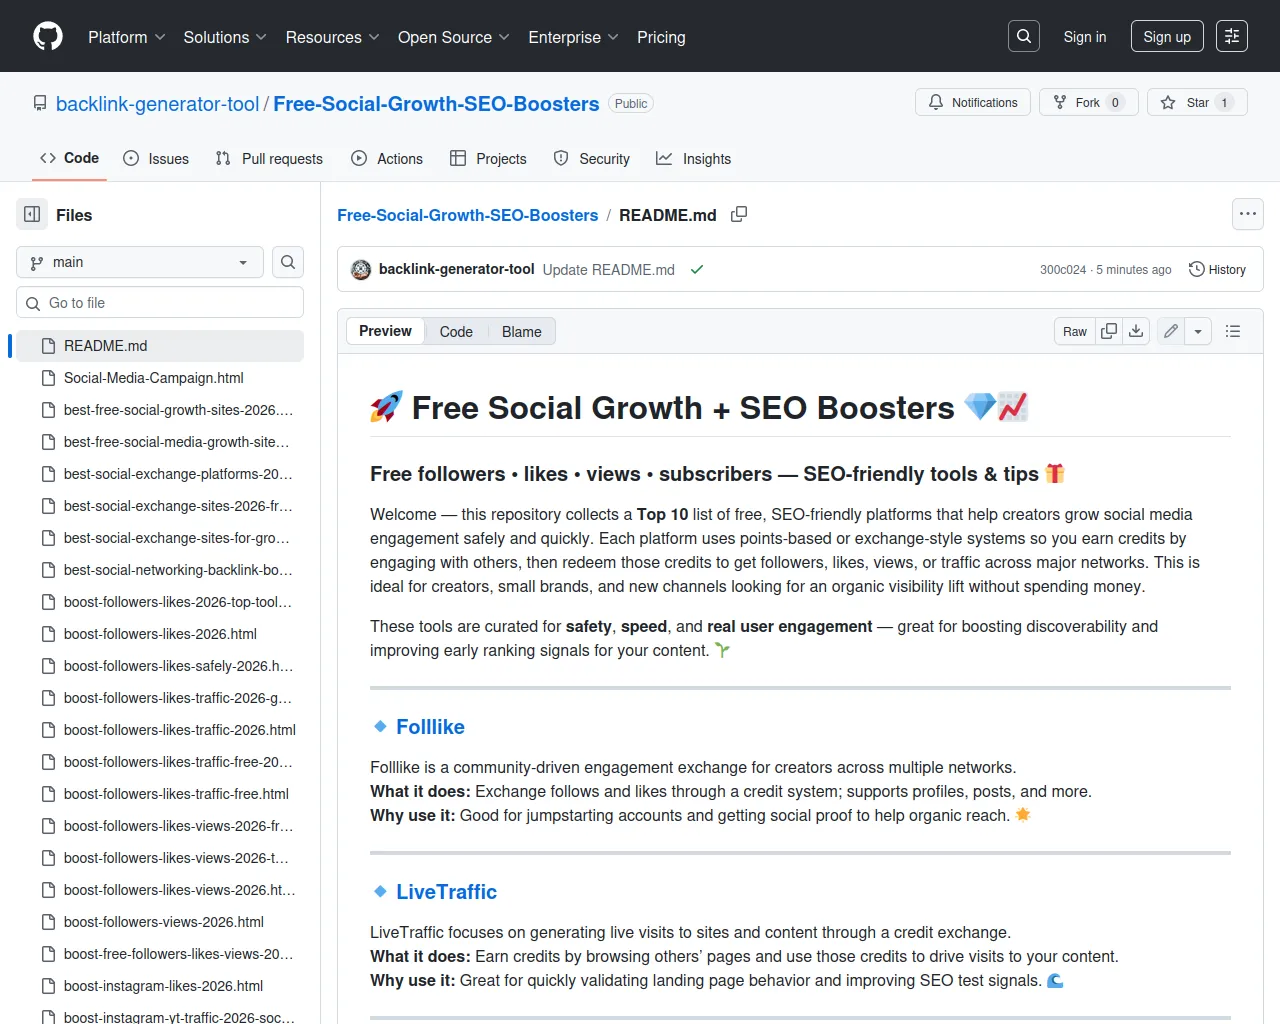
Task: Copy raw file contents icon
Action: [x=1109, y=332]
